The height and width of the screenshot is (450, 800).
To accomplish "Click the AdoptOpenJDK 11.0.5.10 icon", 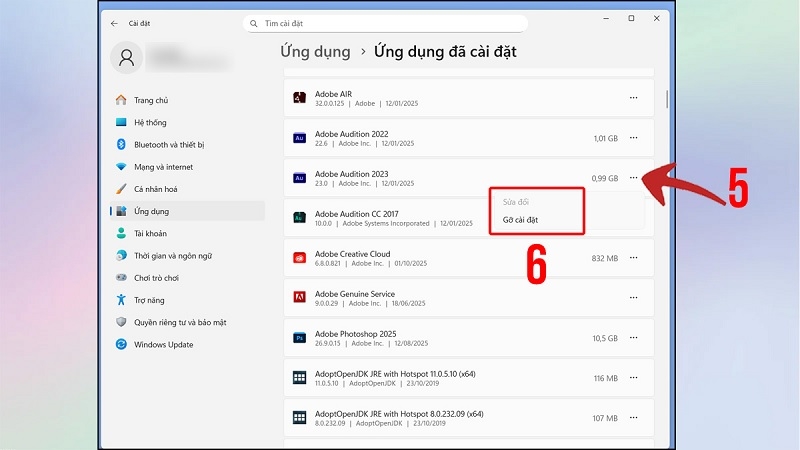I will click(x=299, y=378).
